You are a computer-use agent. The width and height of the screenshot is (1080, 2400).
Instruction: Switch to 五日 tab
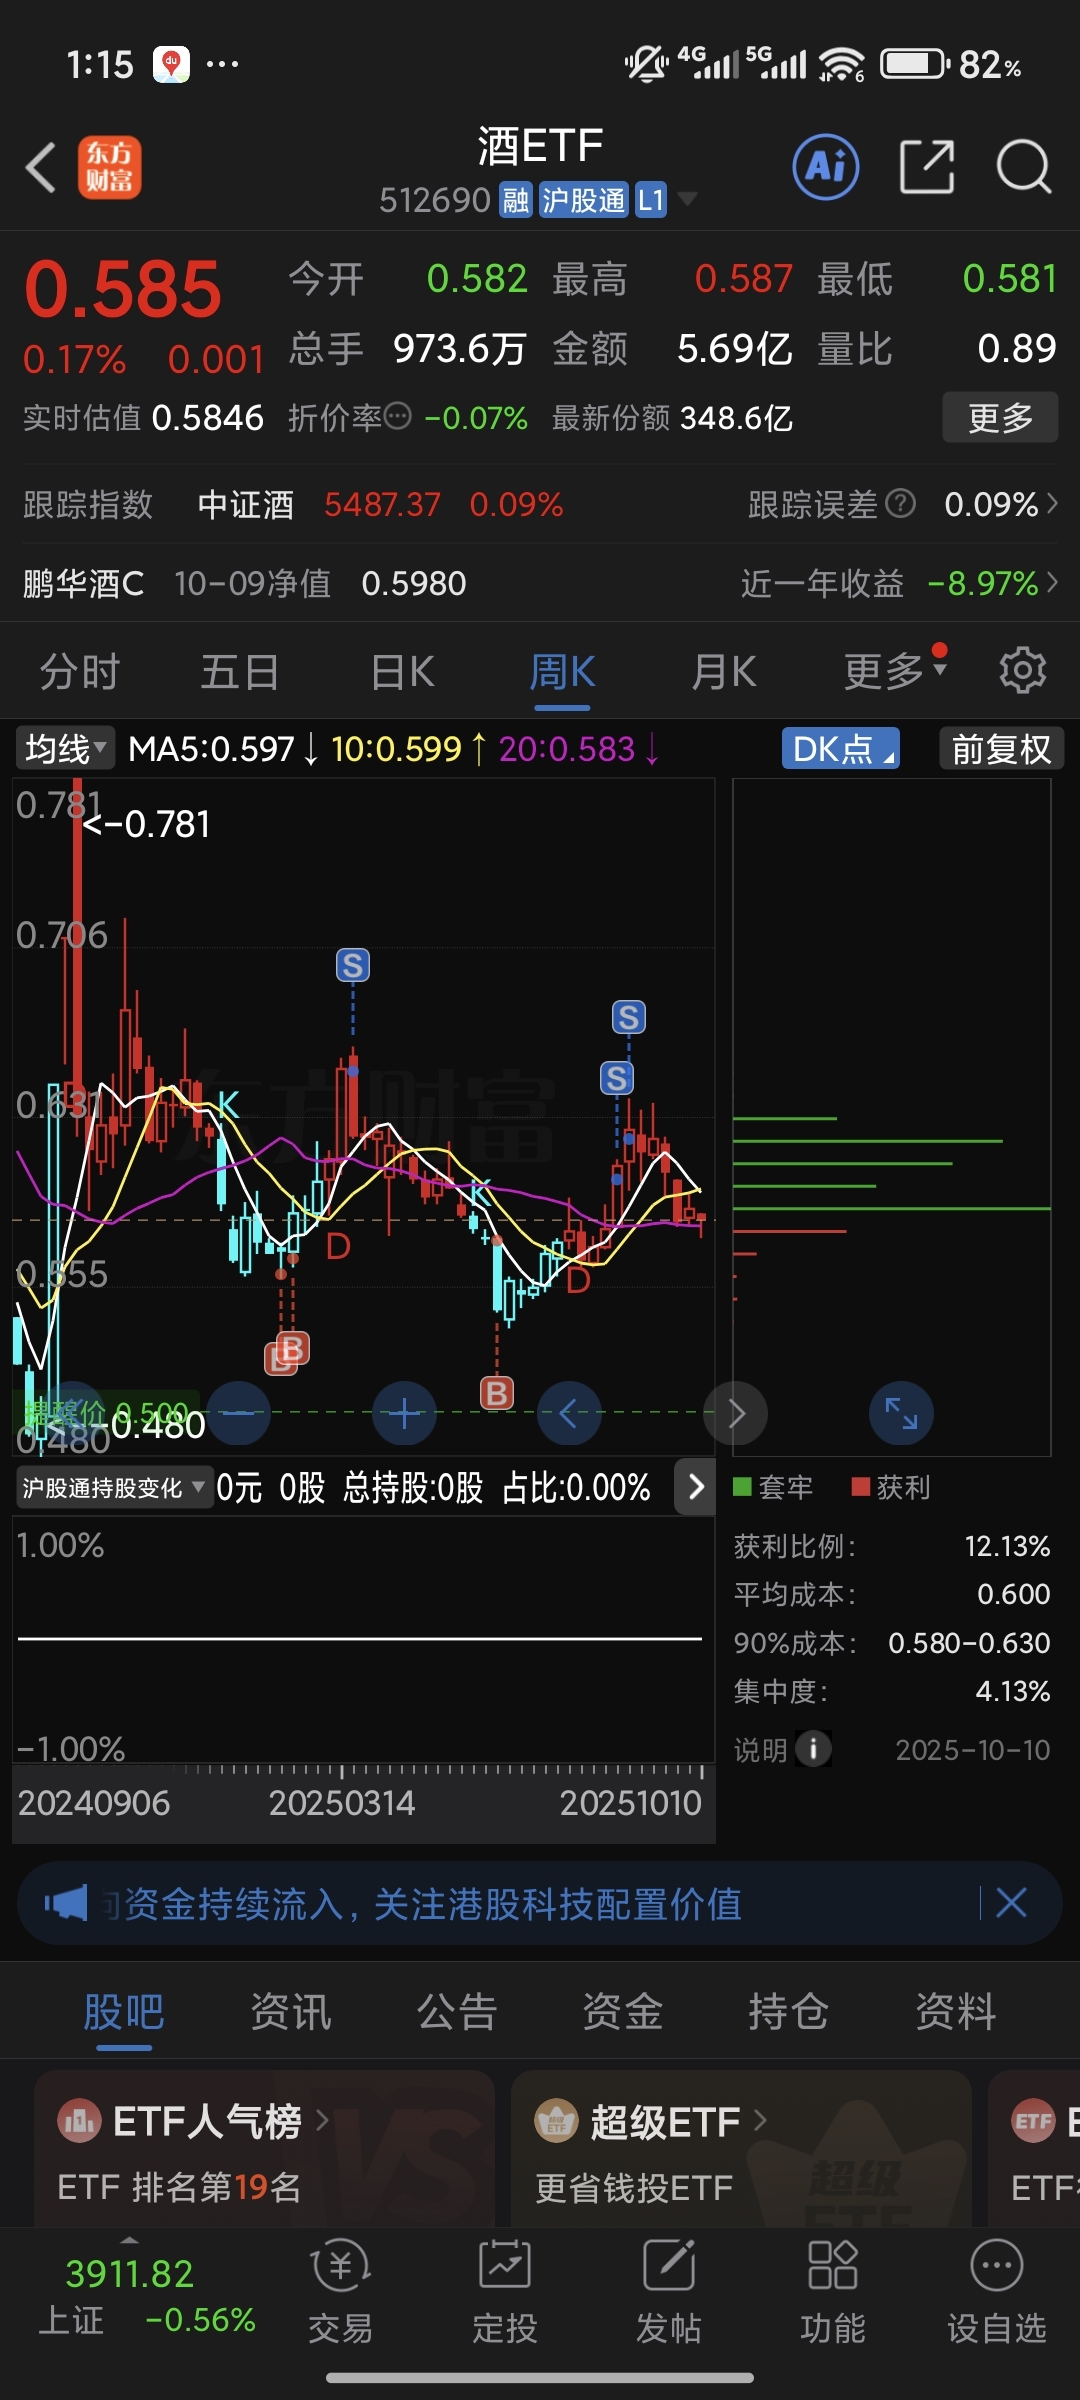240,671
